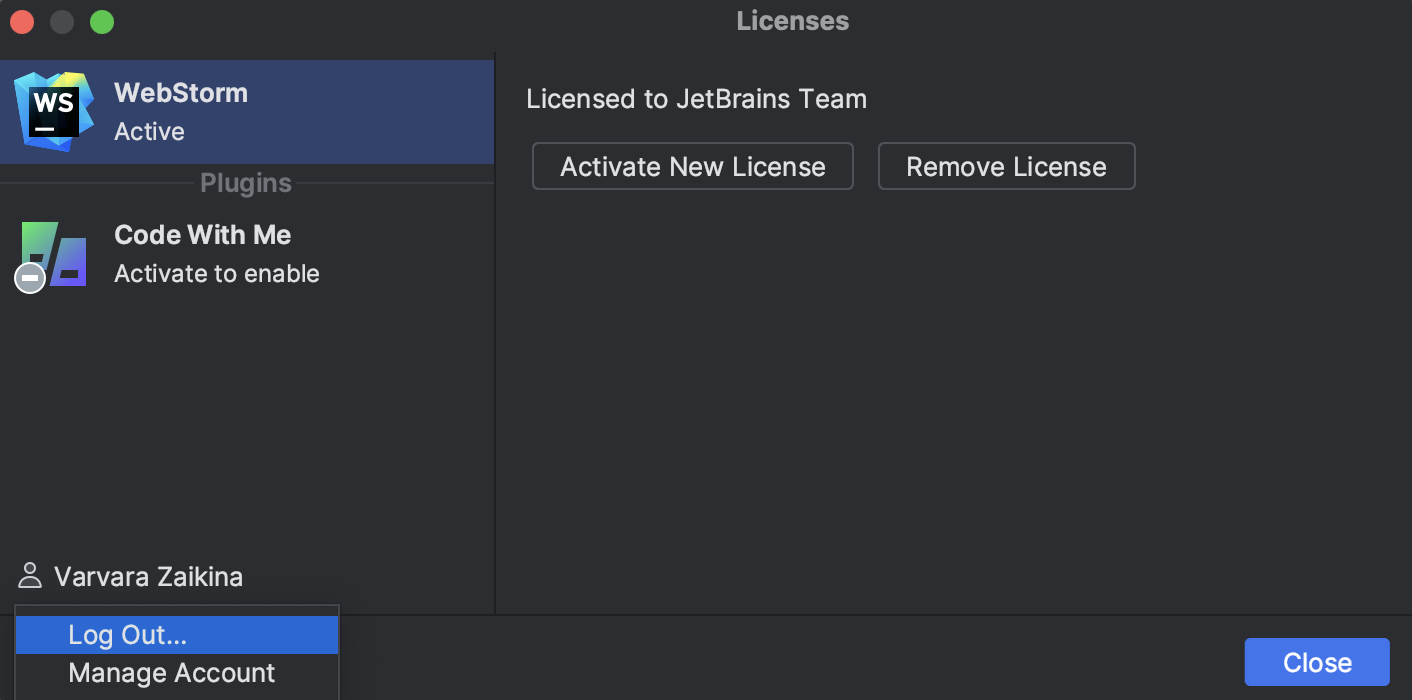This screenshot has height=700, width=1412.
Task: Click the WebStorm application logo icon
Action: (52, 111)
